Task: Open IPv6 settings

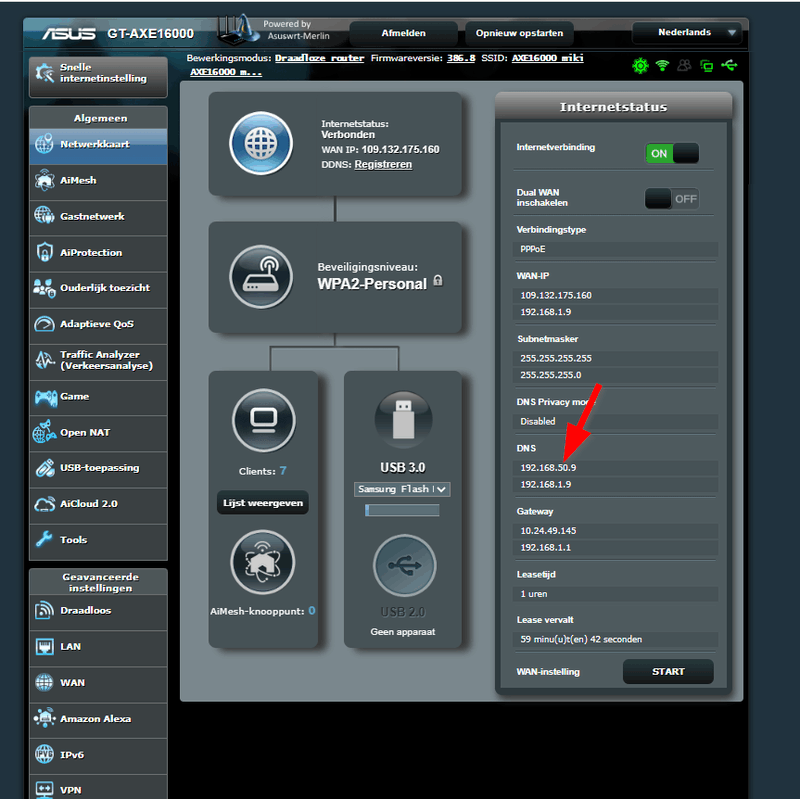Action: point(98,756)
